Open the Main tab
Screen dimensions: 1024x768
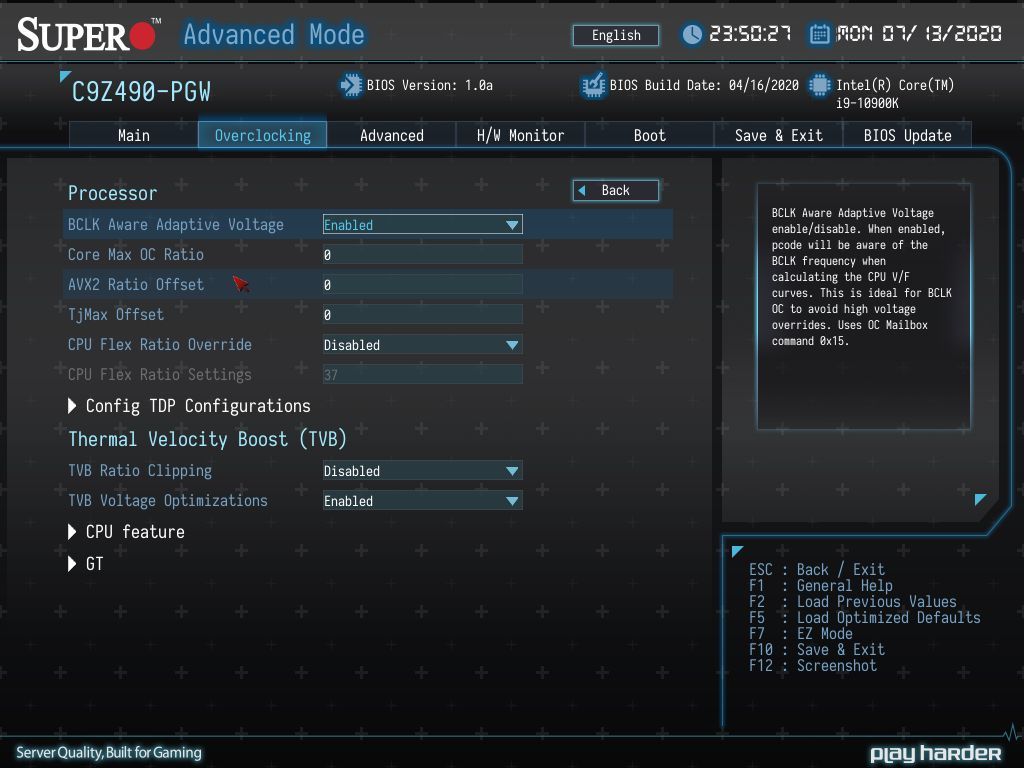[133, 135]
